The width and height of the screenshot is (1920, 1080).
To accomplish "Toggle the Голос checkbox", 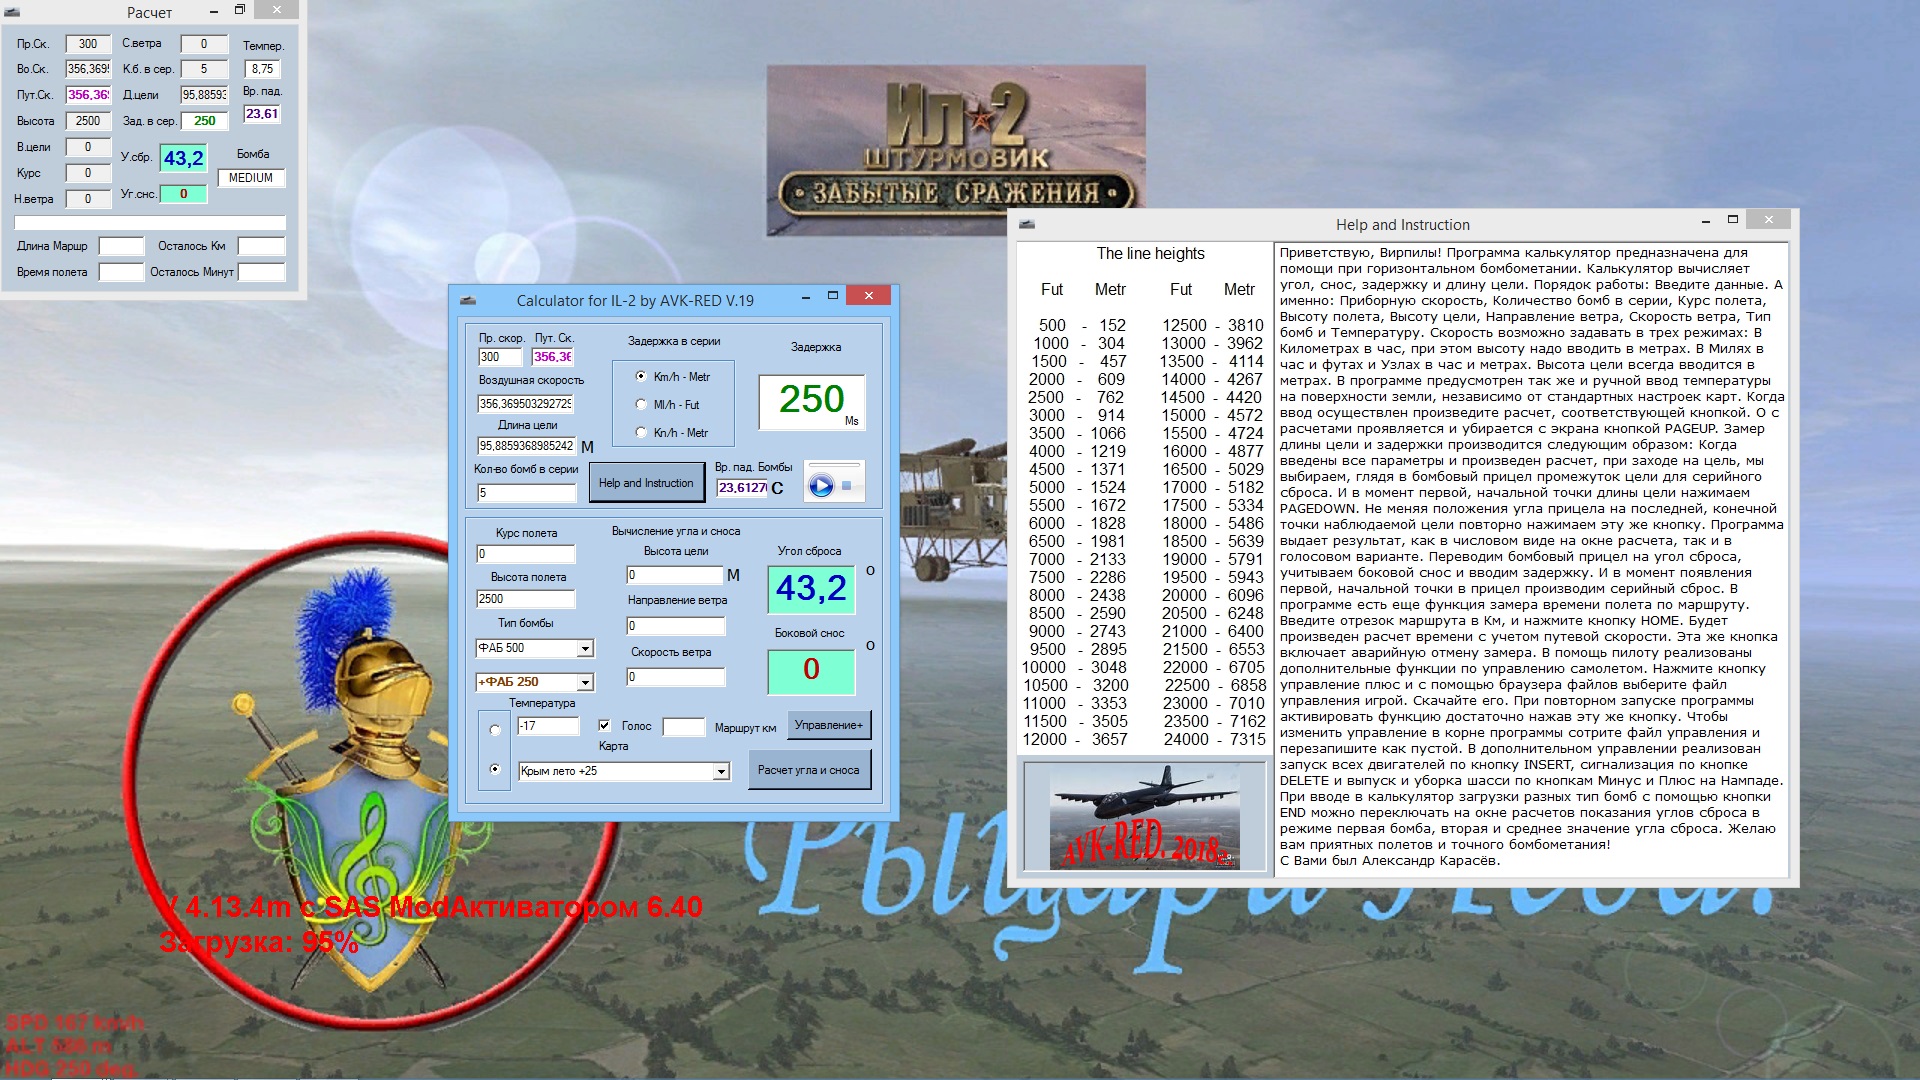I will click(604, 726).
